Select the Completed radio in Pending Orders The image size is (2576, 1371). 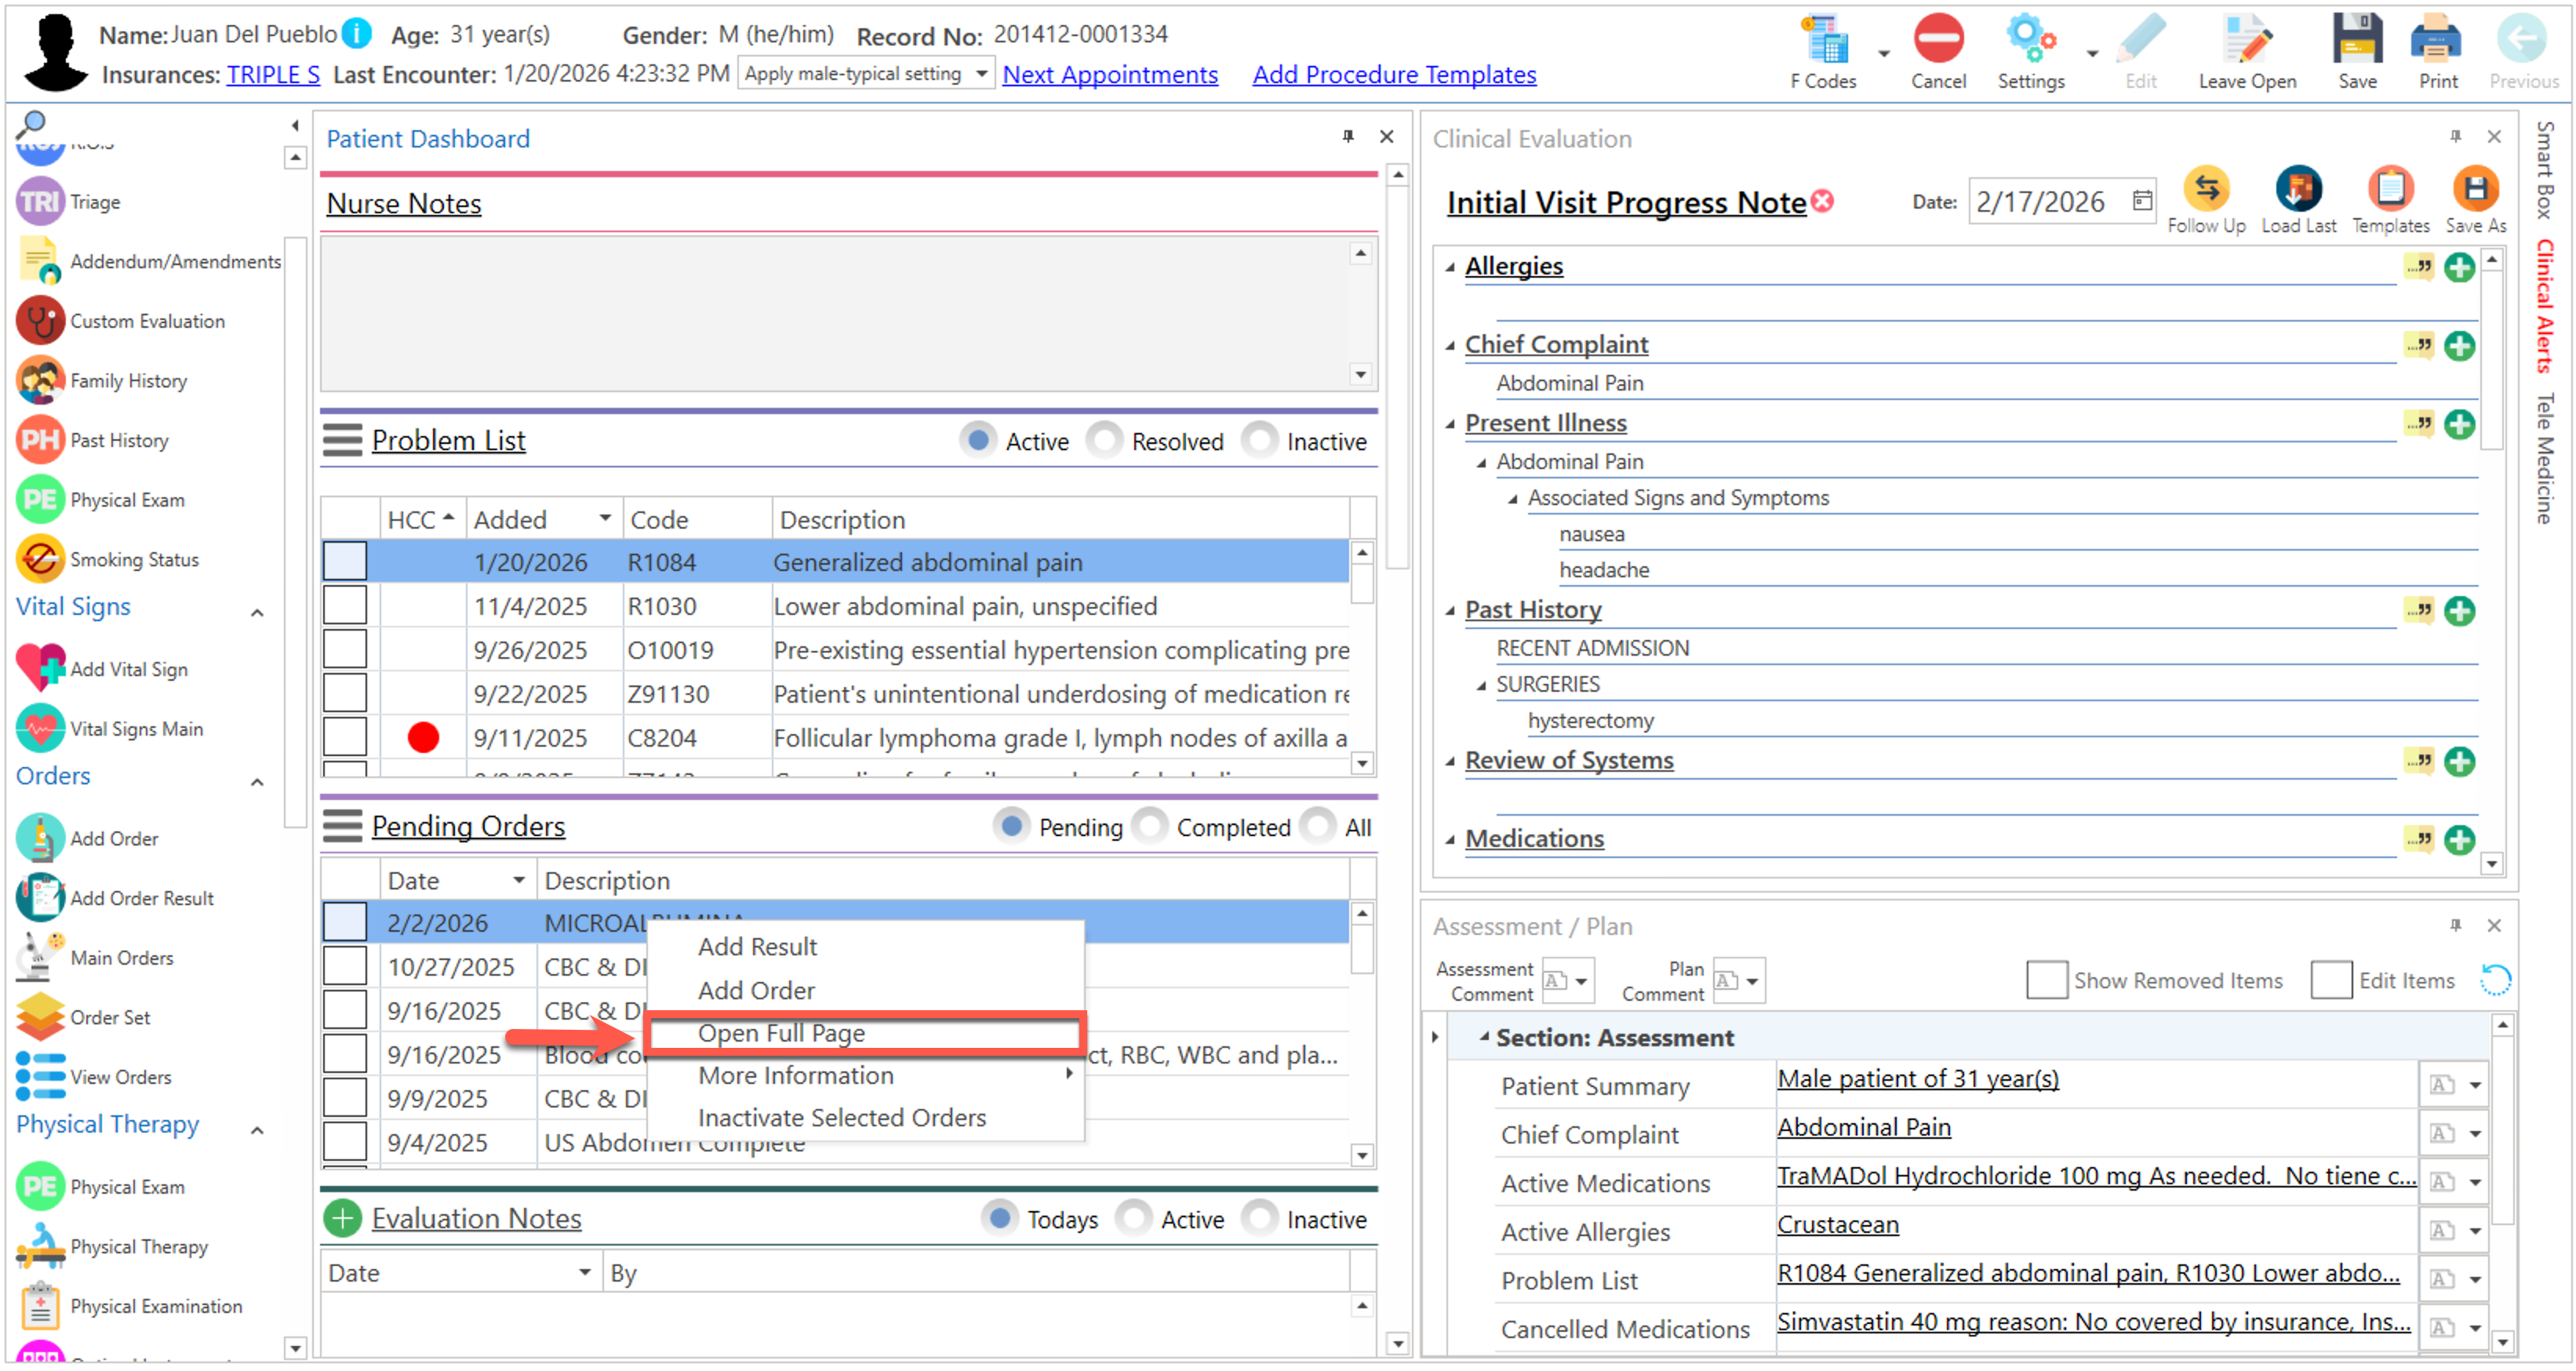point(1150,826)
